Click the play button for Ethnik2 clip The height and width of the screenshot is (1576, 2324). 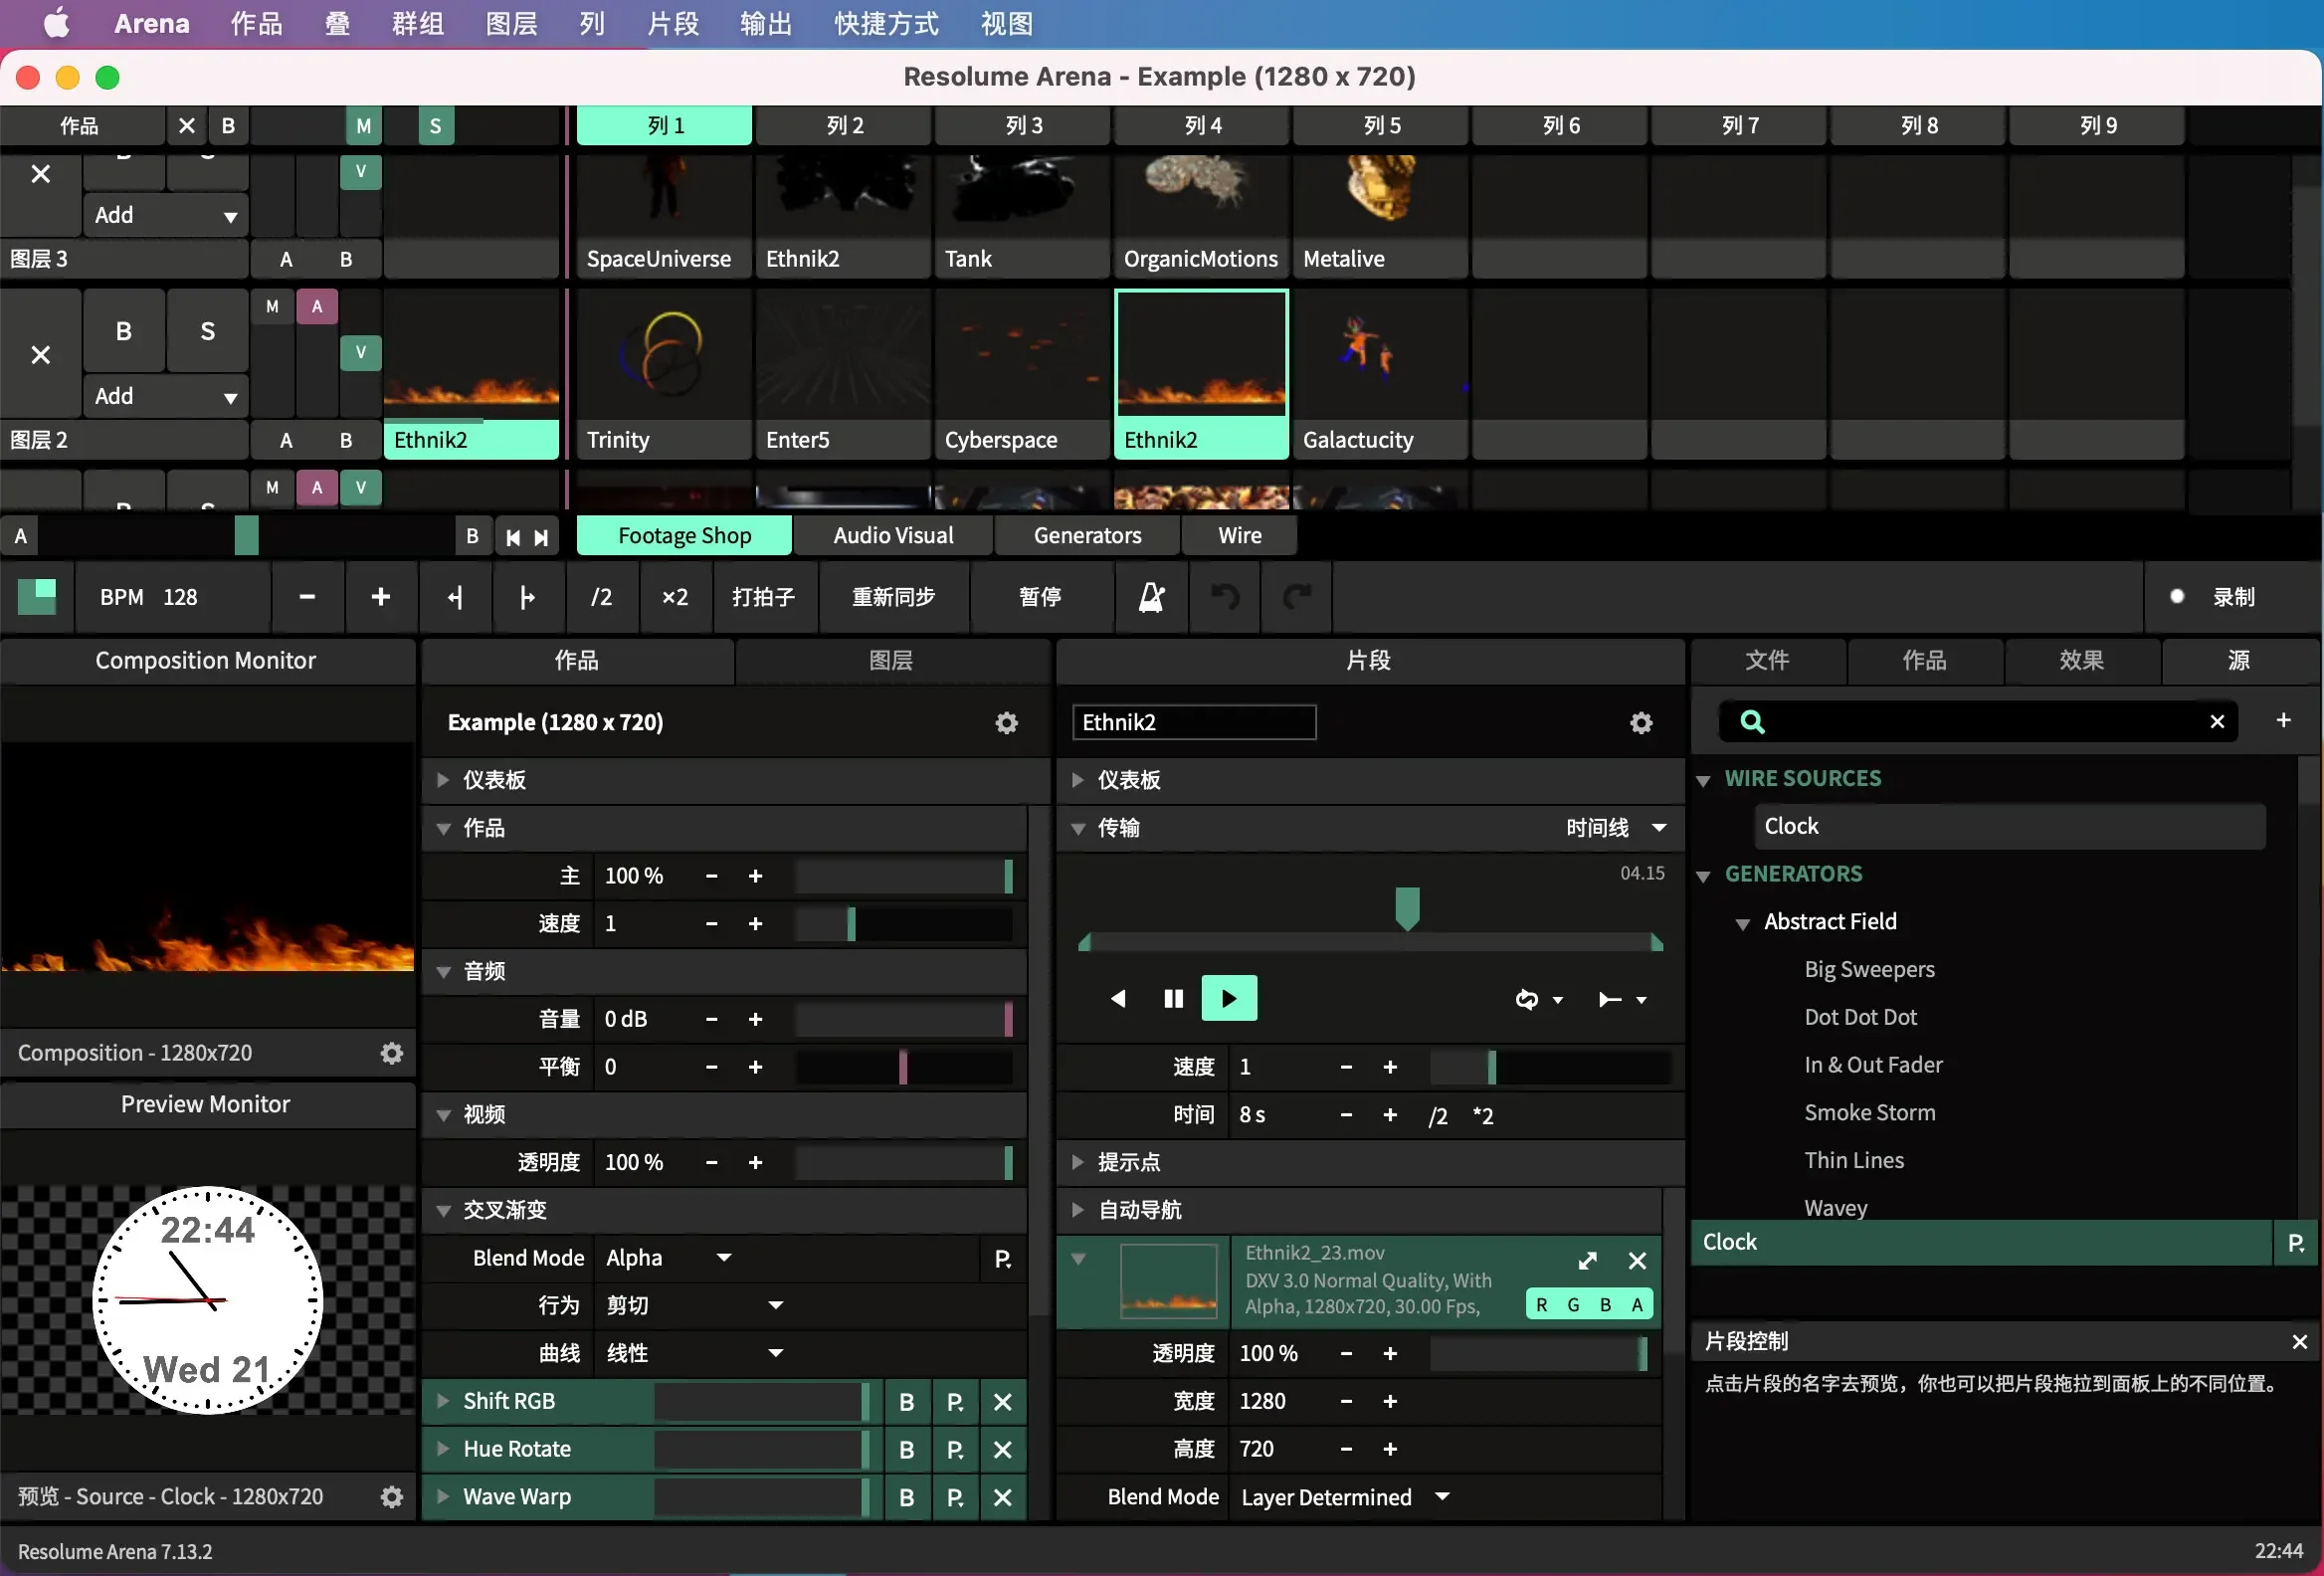pos(1231,999)
